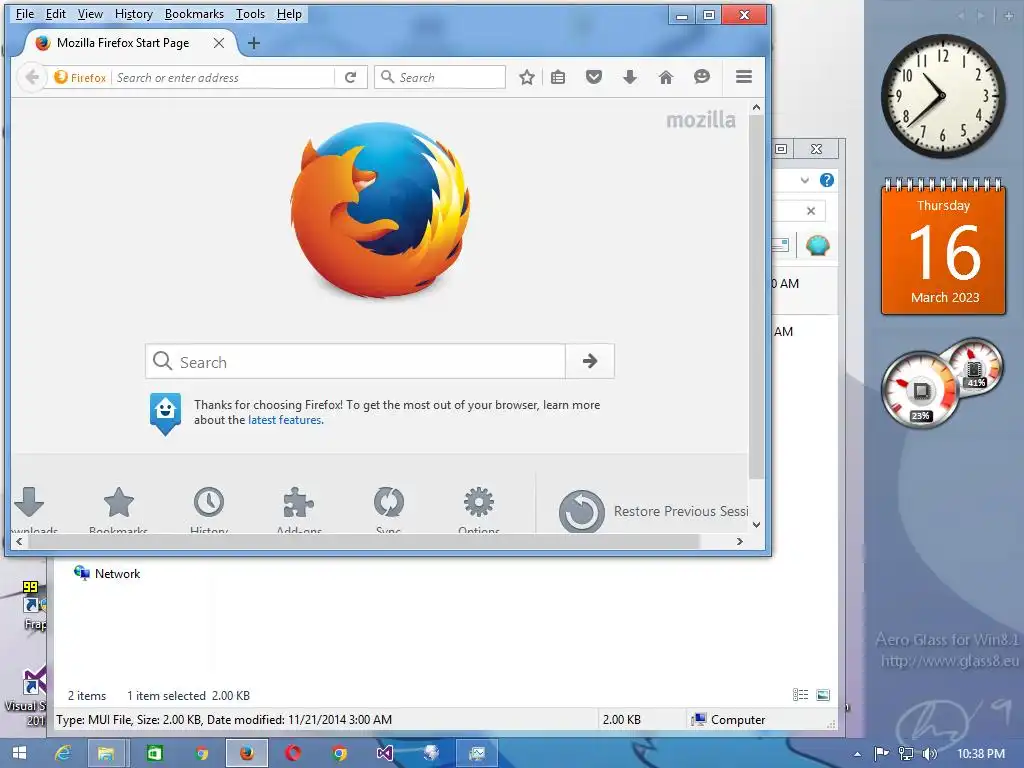Screen dimensions: 1024x768
Task: Open Downloads arrow on start page
Action: pyautogui.click(x=29, y=503)
